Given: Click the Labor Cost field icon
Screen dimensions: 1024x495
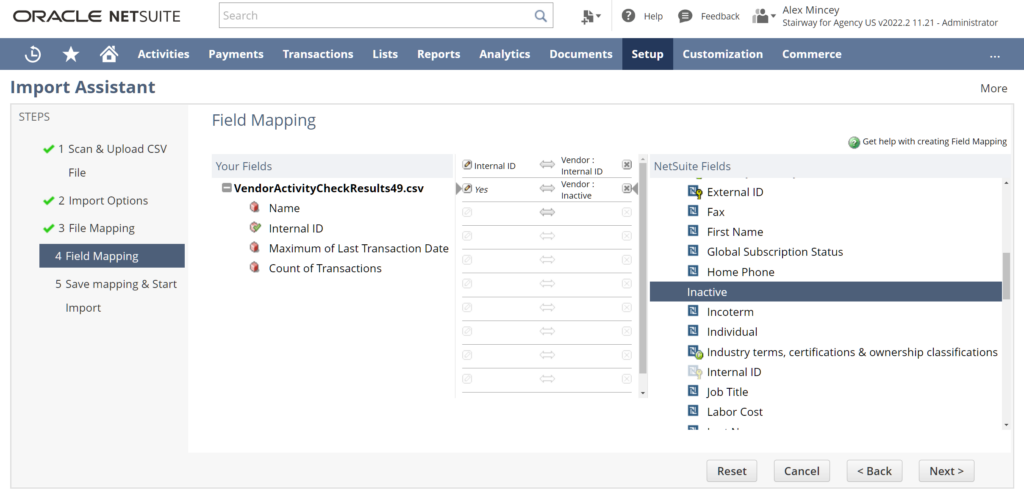Looking at the screenshot, I should [x=694, y=412].
